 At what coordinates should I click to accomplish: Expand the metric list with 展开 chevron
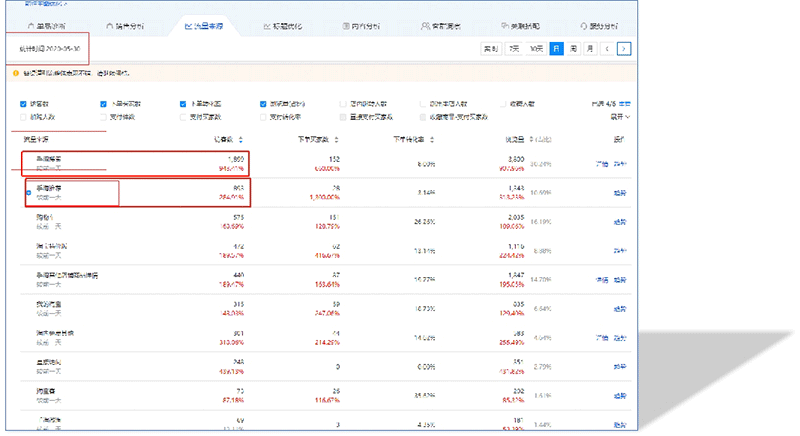pos(619,116)
